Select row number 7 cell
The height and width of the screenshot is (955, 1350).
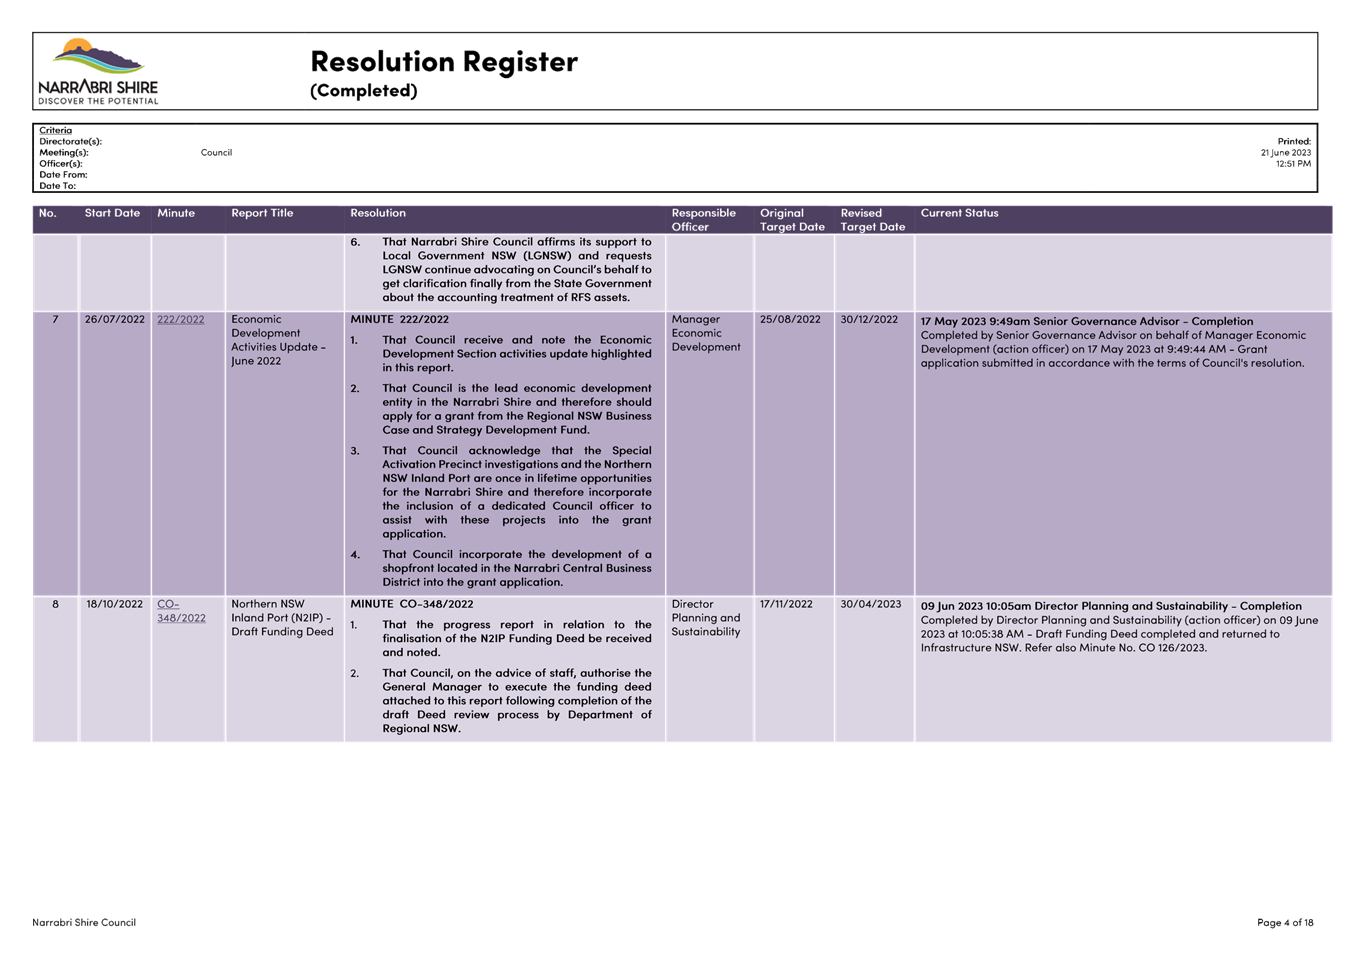coord(56,454)
